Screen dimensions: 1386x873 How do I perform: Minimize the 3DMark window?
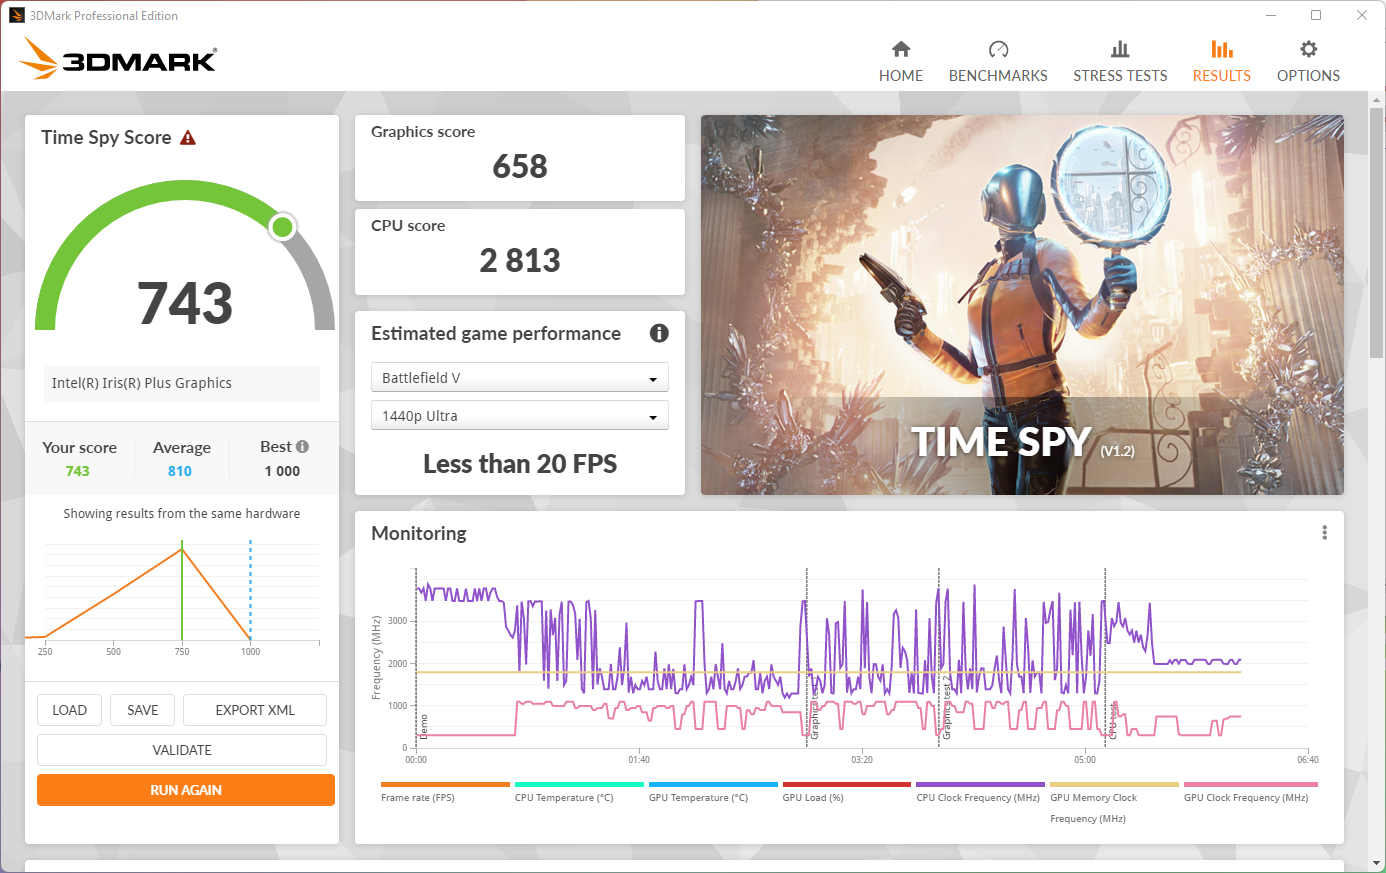pyautogui.click(x=1271, y=15)
